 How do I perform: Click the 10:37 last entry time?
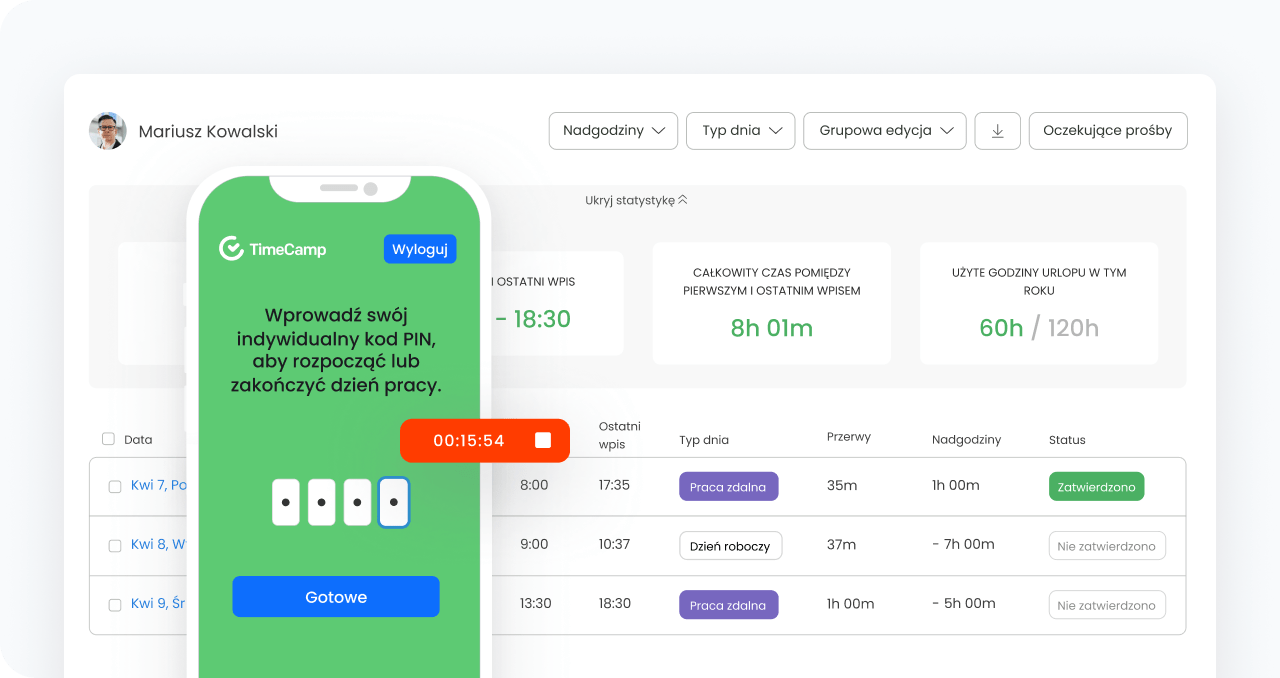615,544
